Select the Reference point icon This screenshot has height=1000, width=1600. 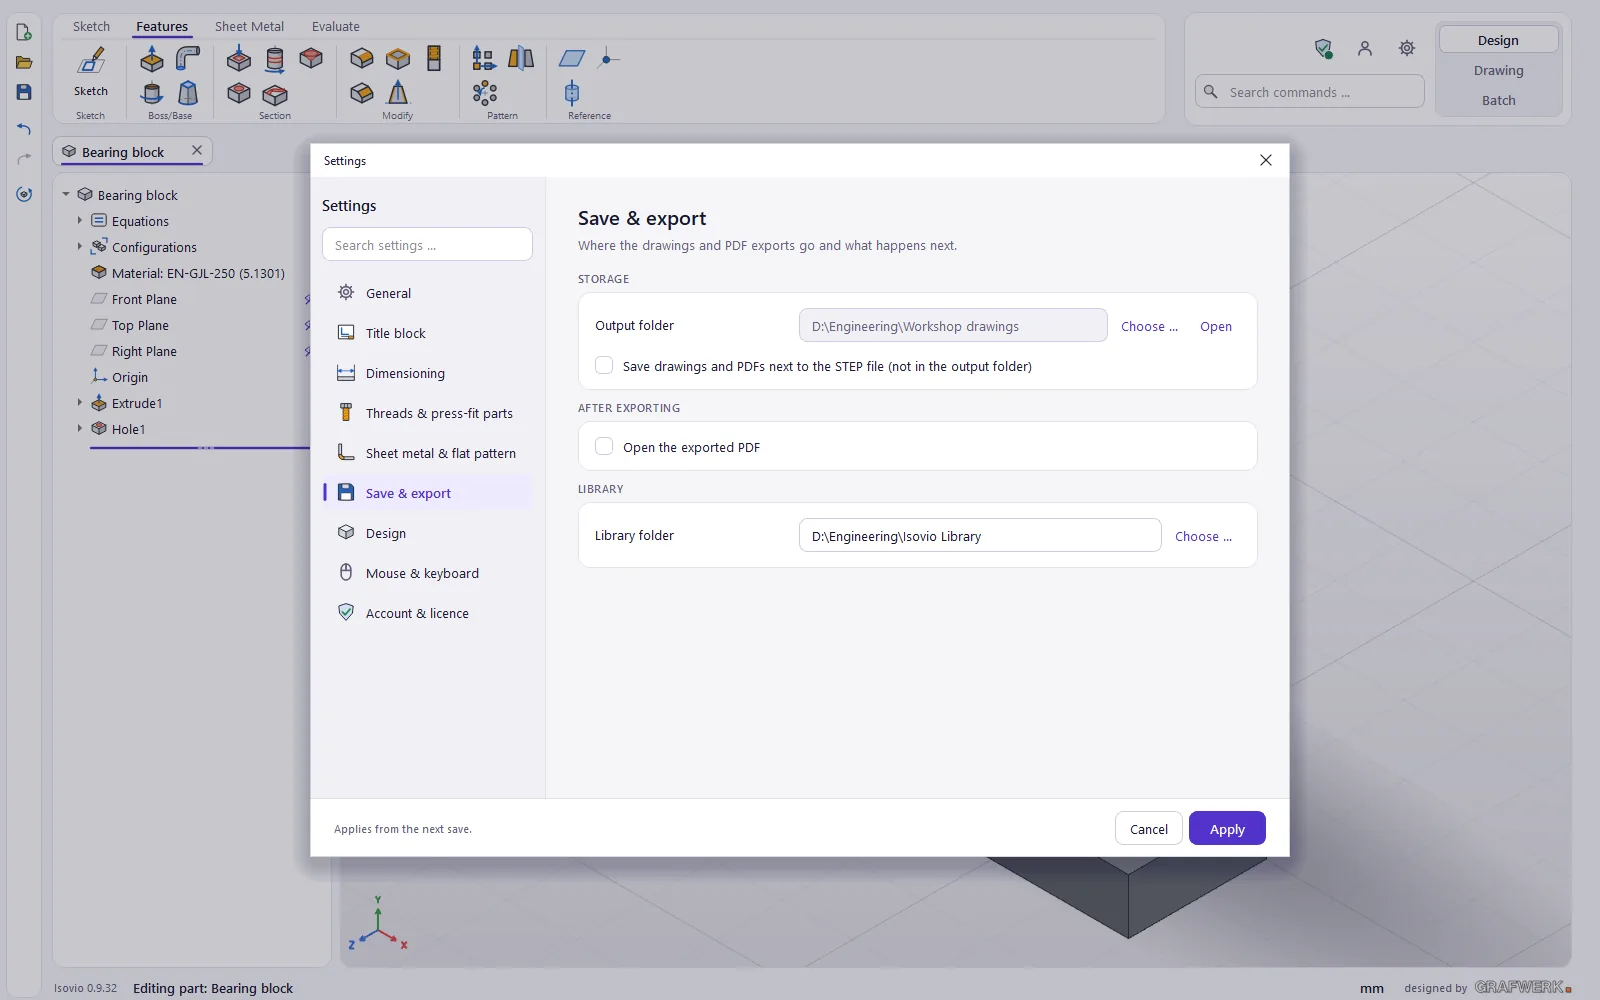[x=608, y=59]
